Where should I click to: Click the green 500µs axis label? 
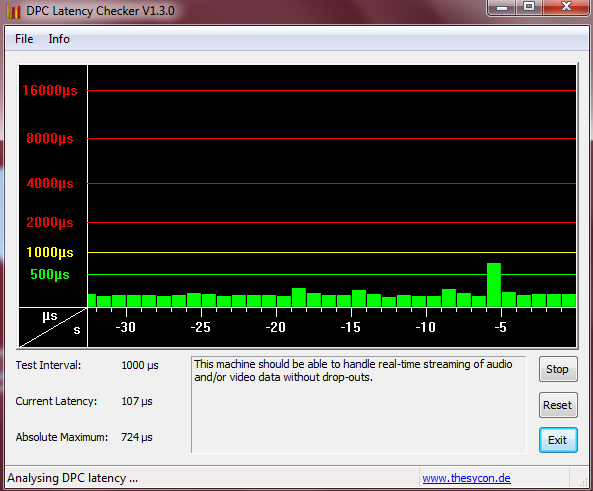50,274
